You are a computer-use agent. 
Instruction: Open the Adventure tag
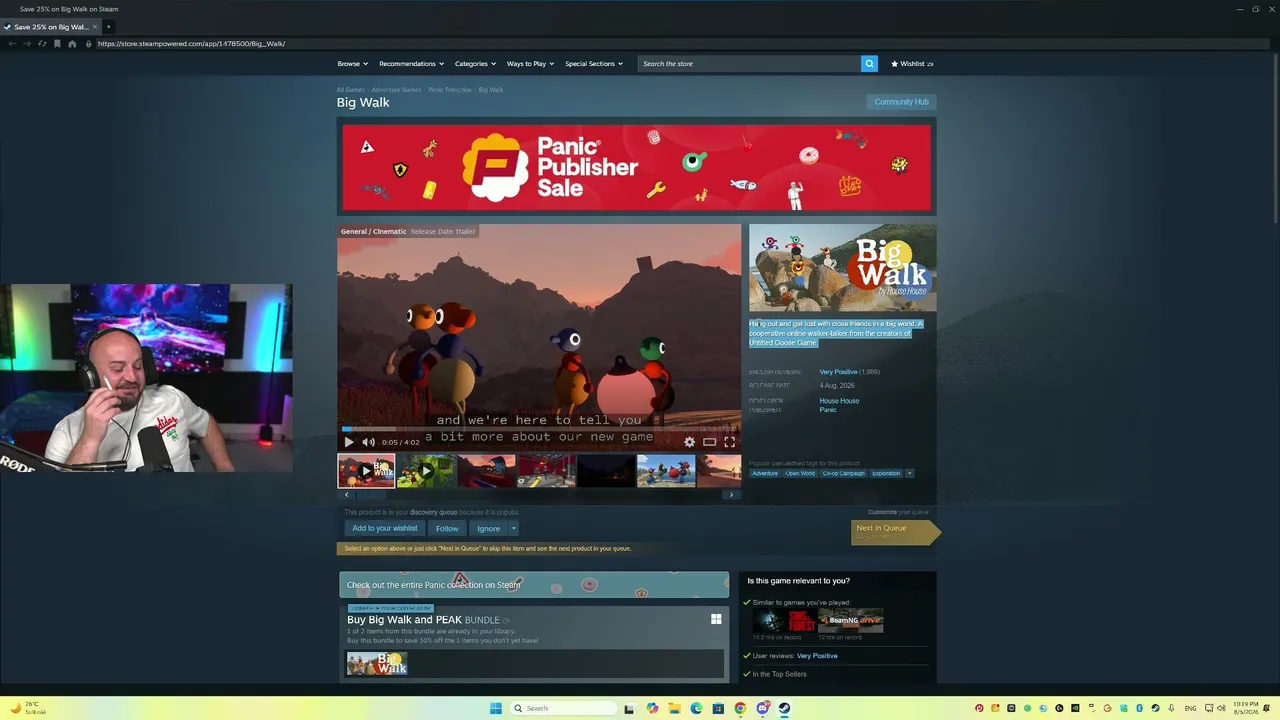coord(765,473)
